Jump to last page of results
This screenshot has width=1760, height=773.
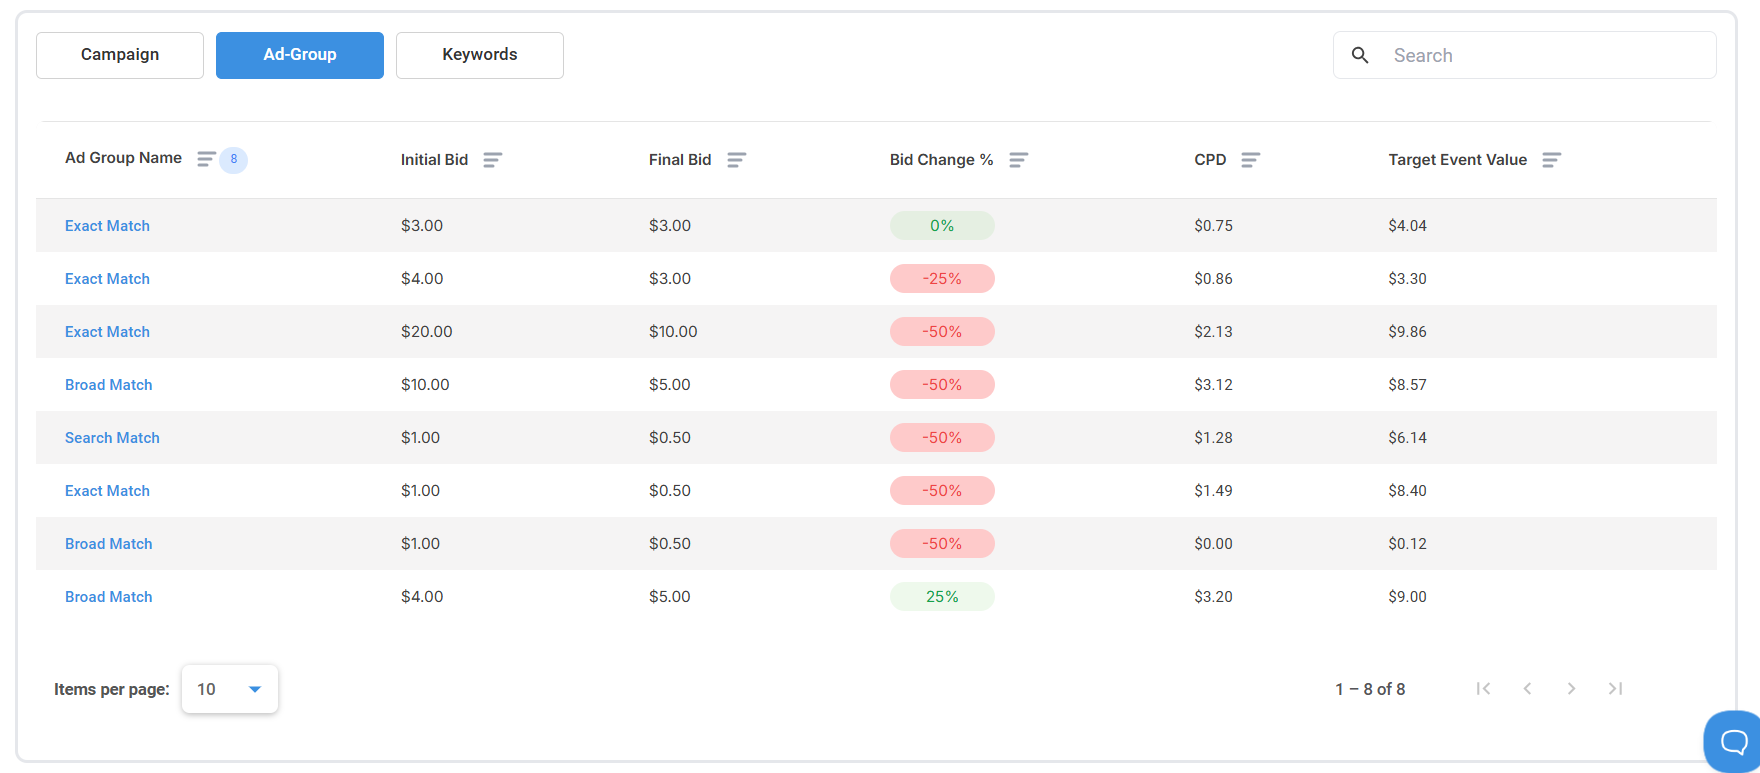(1615, 688)
